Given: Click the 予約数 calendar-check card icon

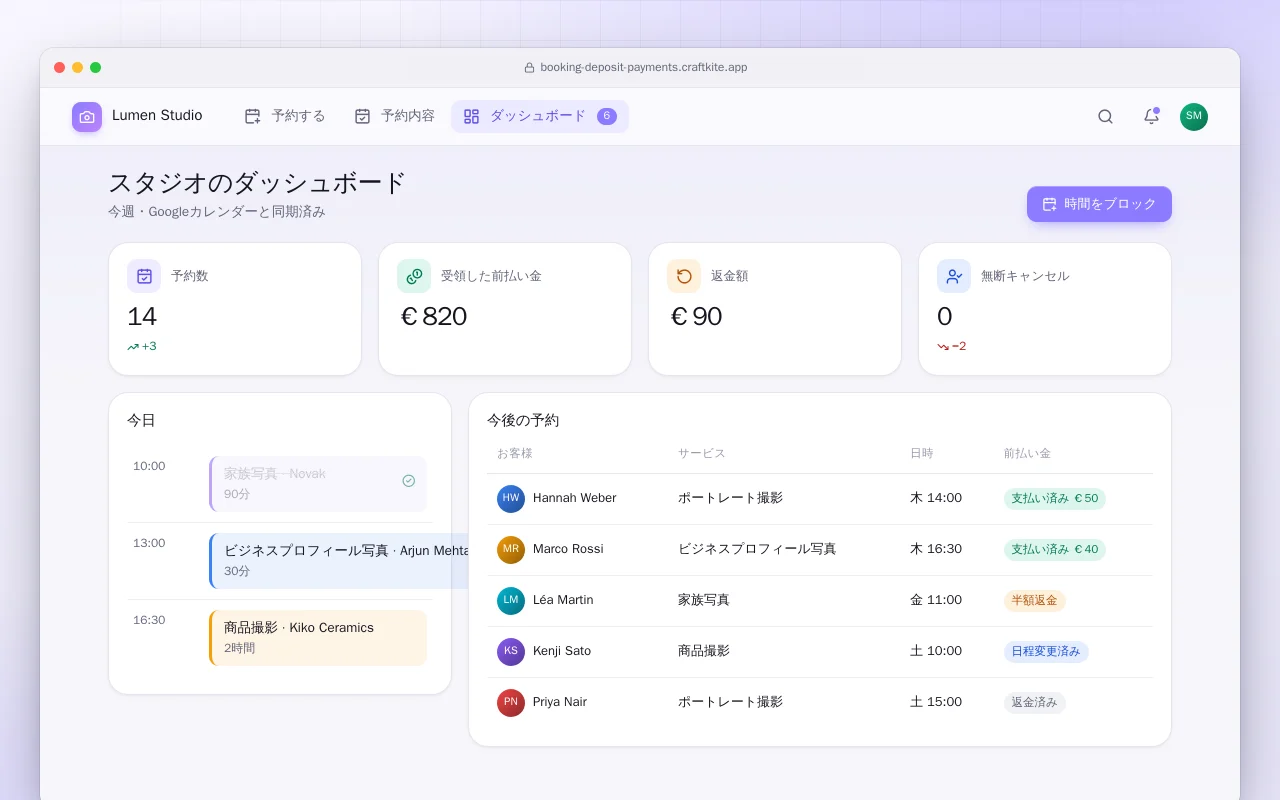Looking at the screenshot, I should tap(144, 276).
